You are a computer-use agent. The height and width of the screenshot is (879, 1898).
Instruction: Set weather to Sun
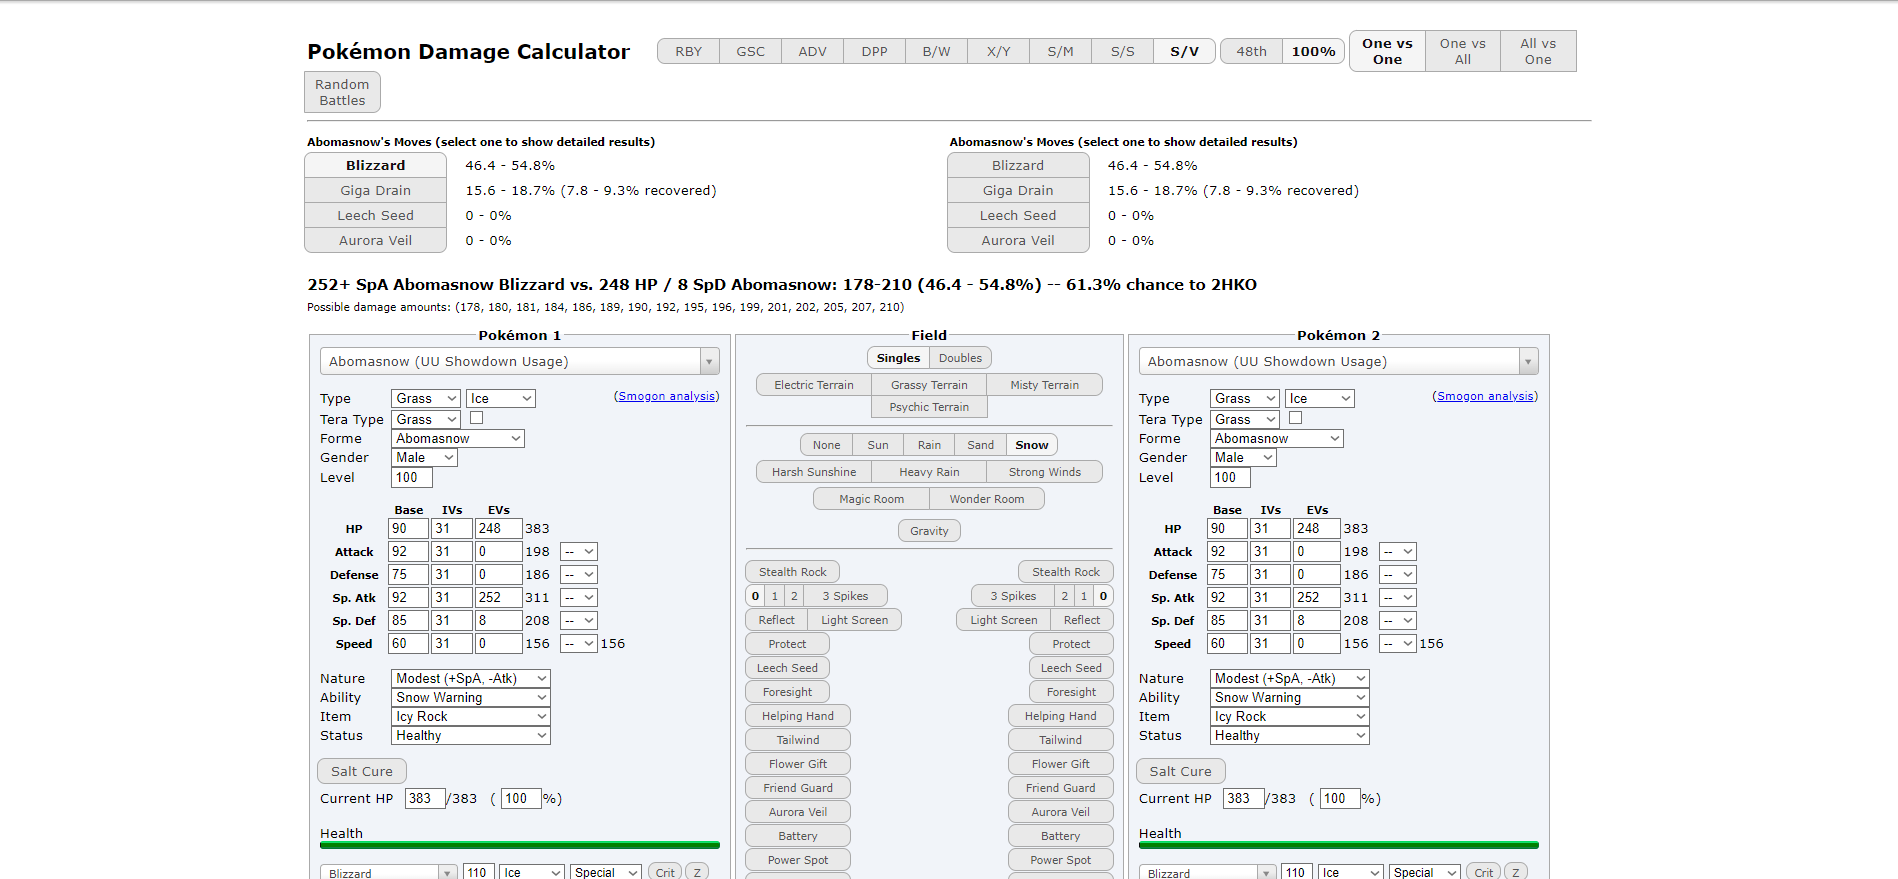[x=877, y=445]
